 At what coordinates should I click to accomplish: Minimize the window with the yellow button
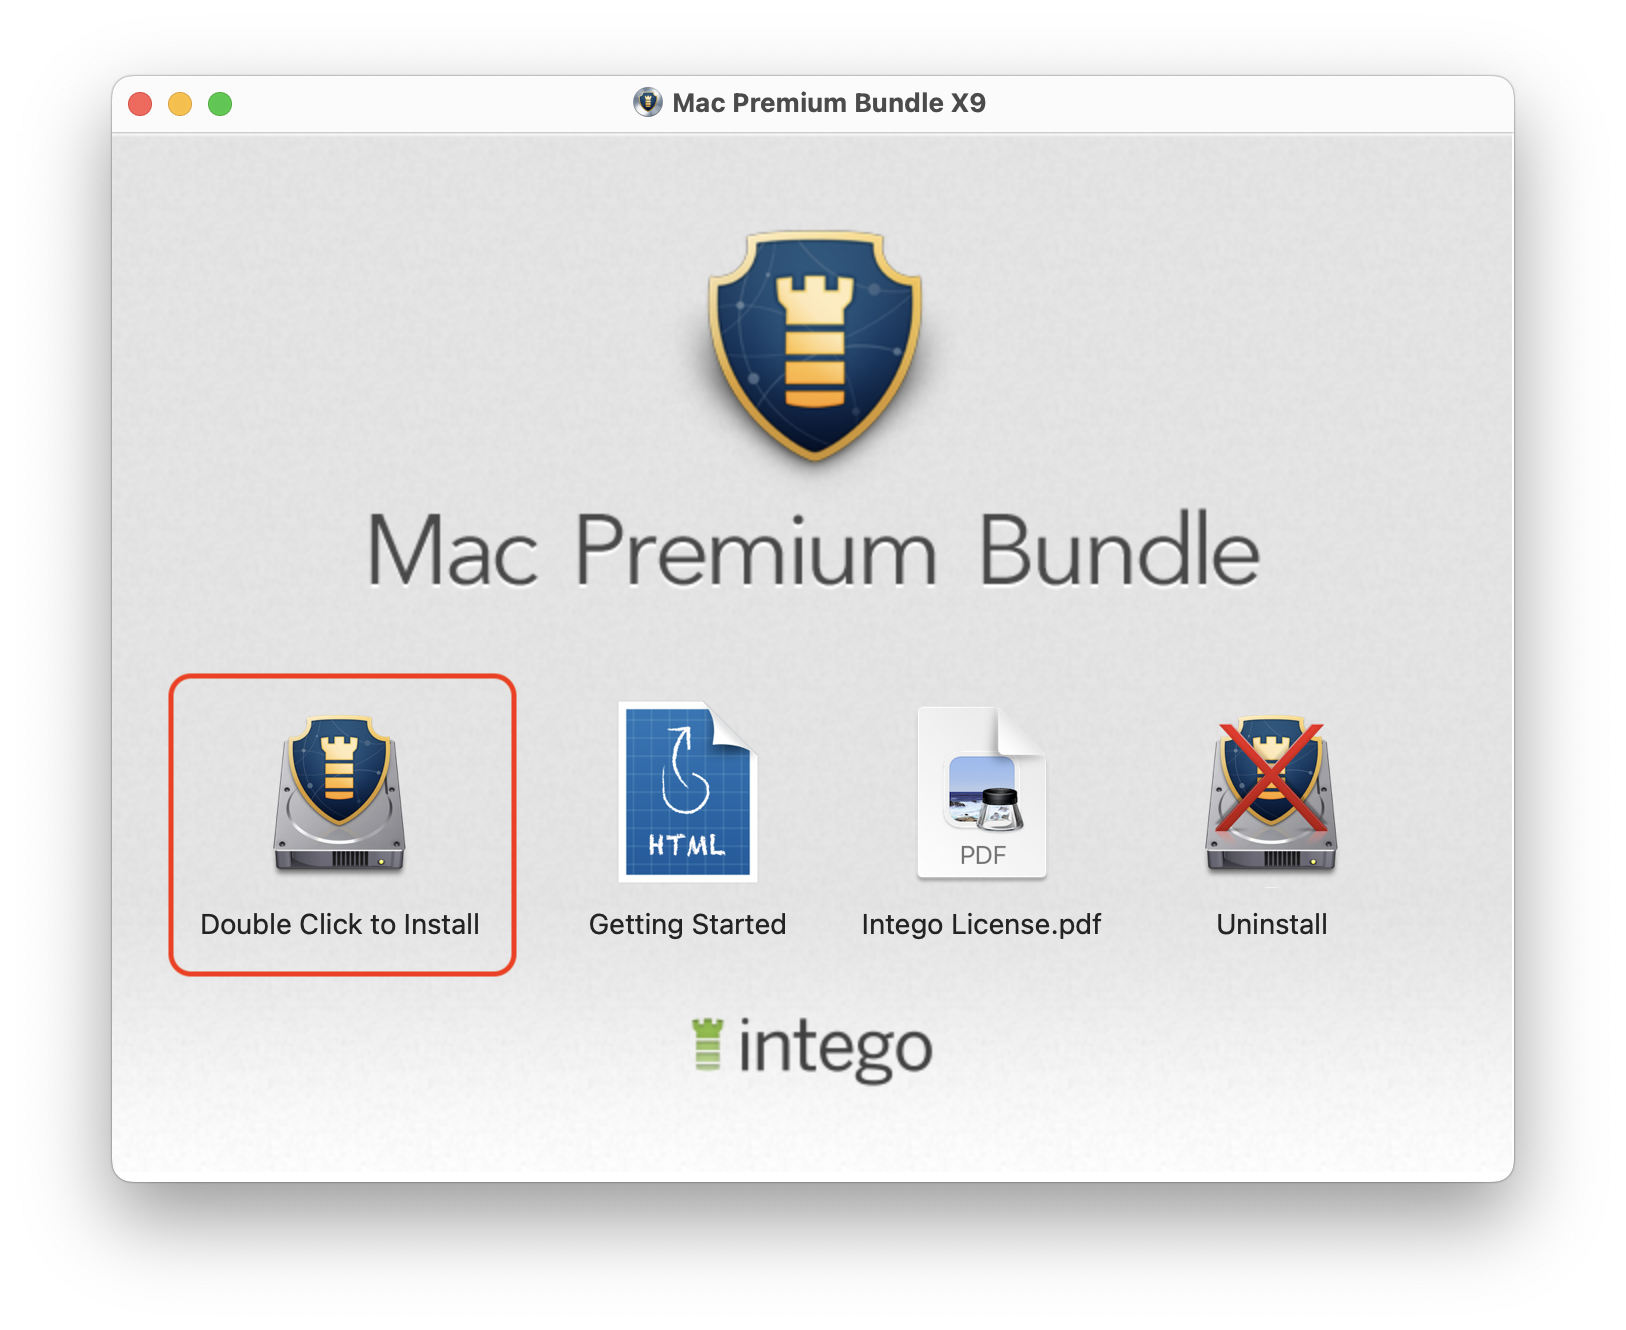tap(180, 104)
